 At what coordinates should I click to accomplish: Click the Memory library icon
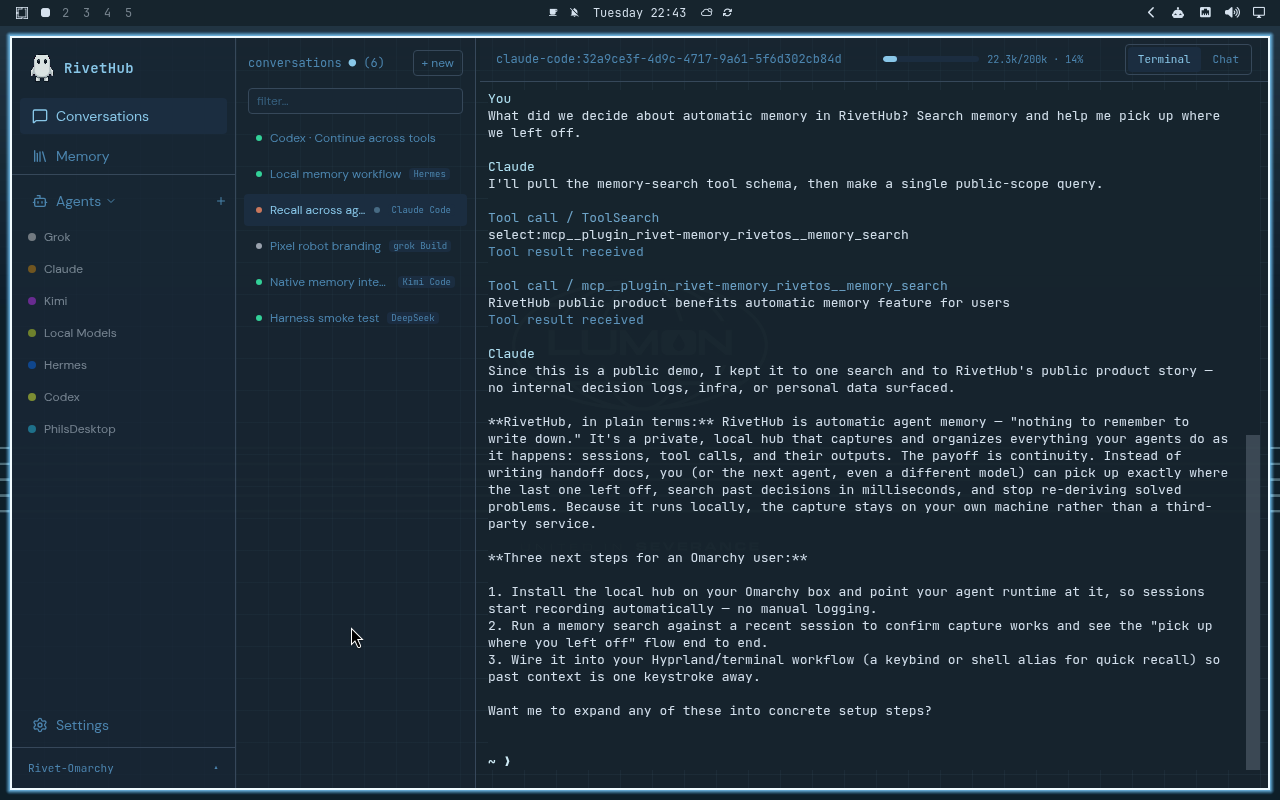(40, 156)
